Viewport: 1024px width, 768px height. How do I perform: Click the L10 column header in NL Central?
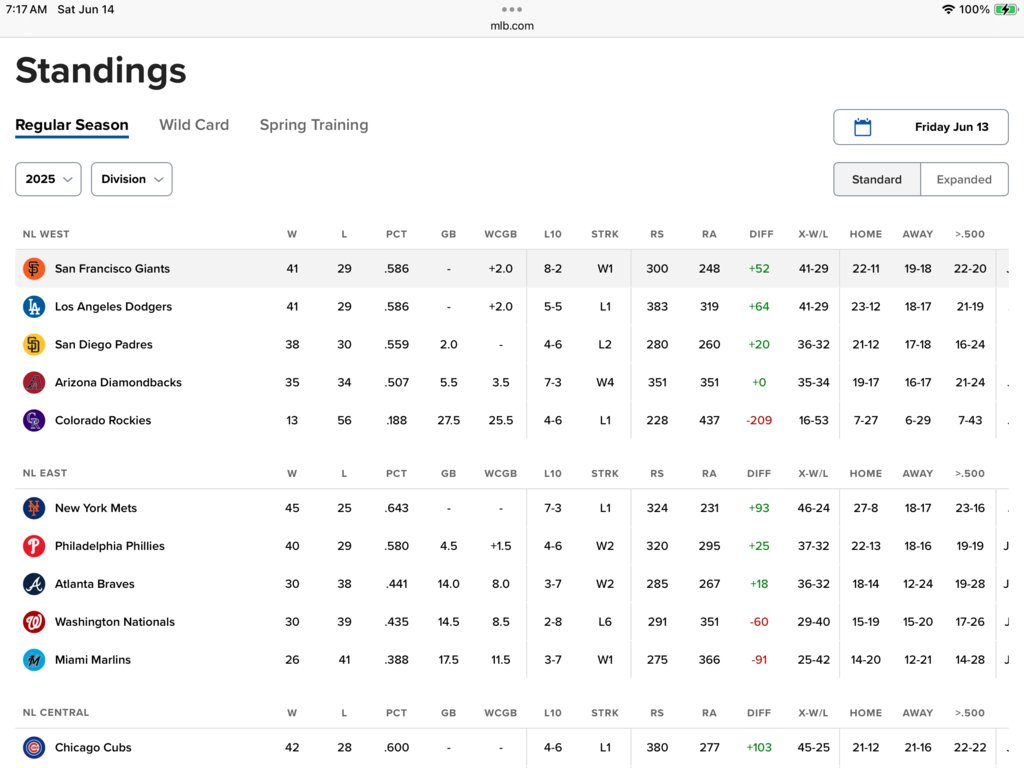pyautogui.click(x=552, y=712)
